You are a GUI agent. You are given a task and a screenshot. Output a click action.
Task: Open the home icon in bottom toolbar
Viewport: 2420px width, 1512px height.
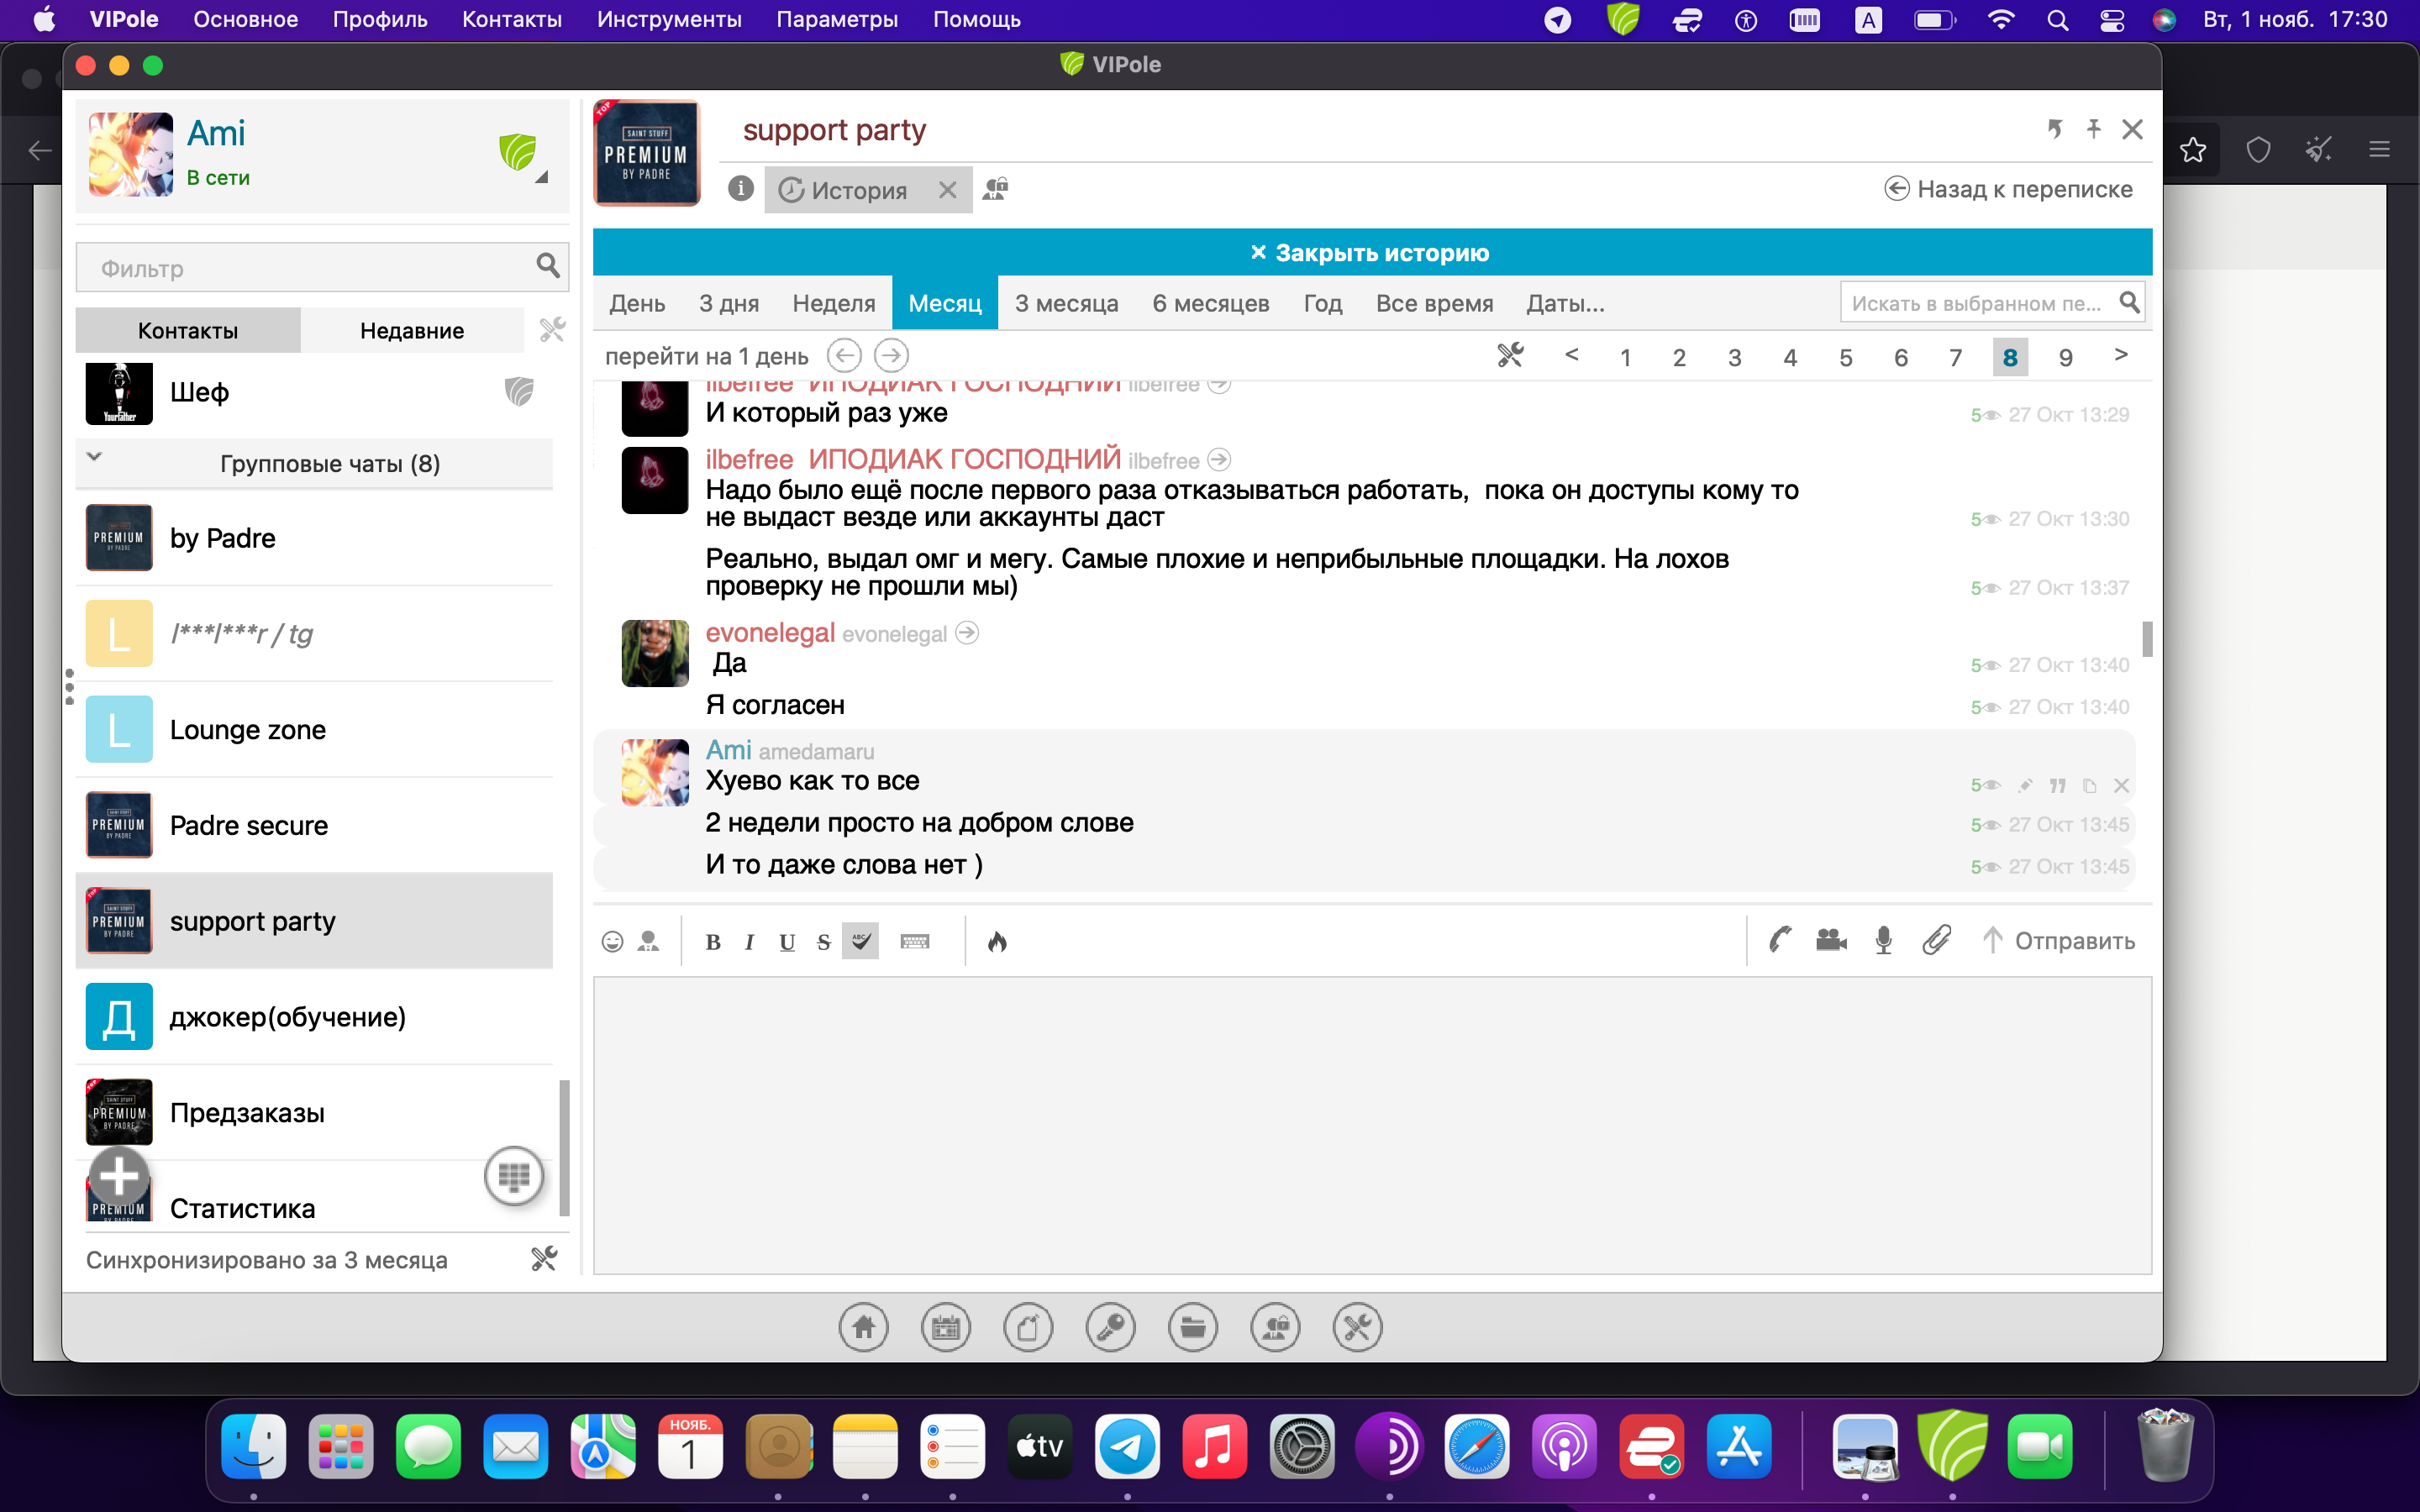pyautogui.click(x=863, y=1328)
